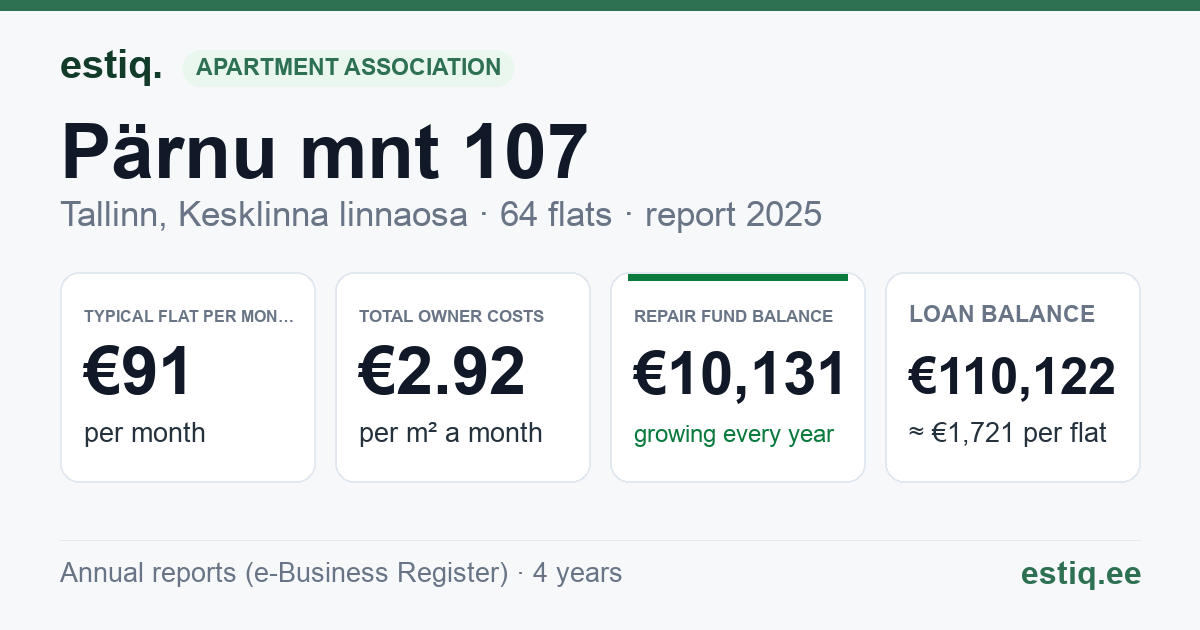Click the "growing every year" green text

coord(734,434)
